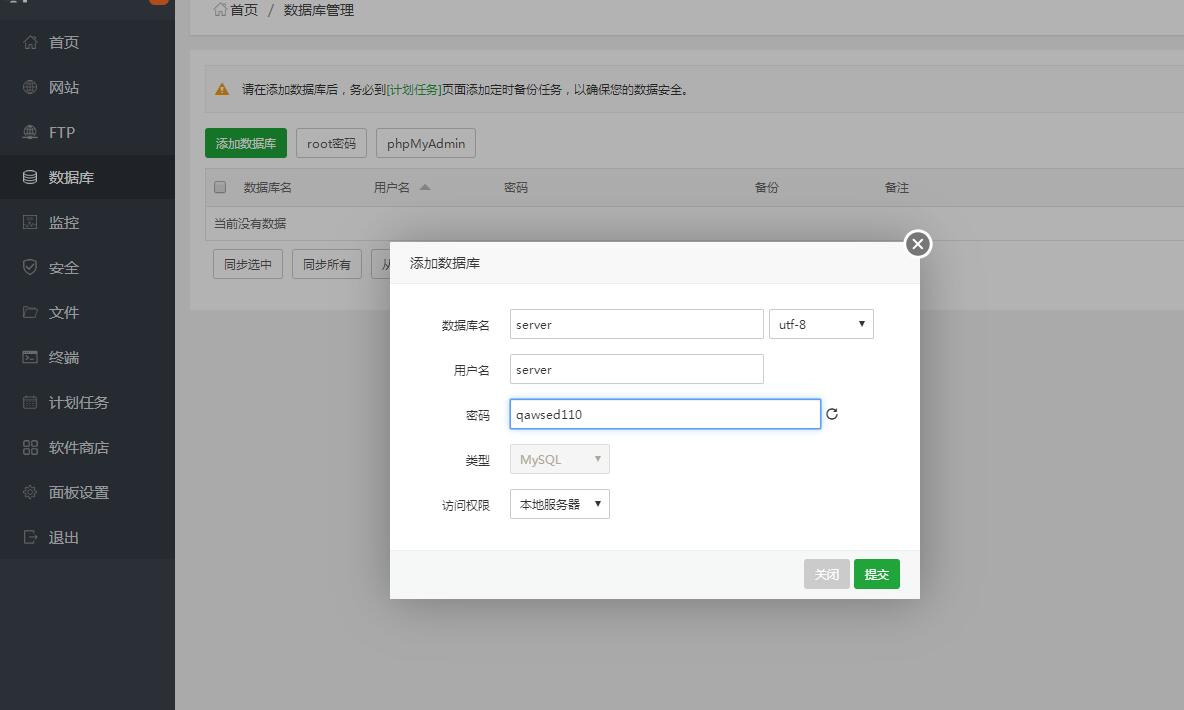Go to 软件商店 in the sidebar menu

78,447
